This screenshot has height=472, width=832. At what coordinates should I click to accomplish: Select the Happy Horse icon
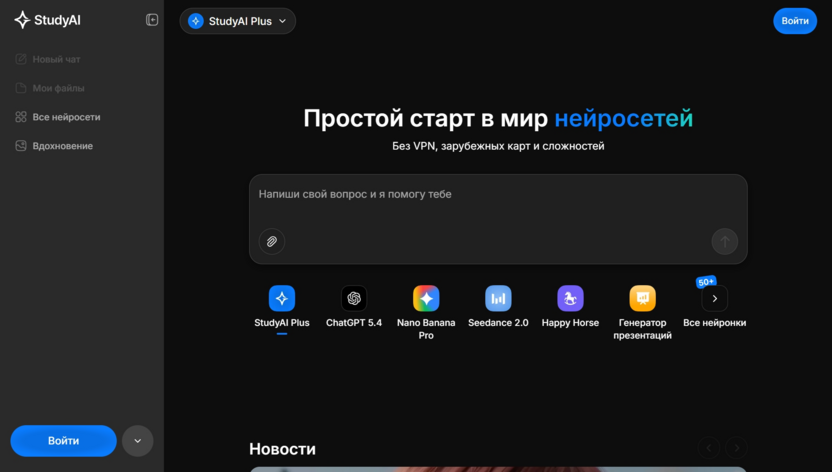tap(570, 299)
